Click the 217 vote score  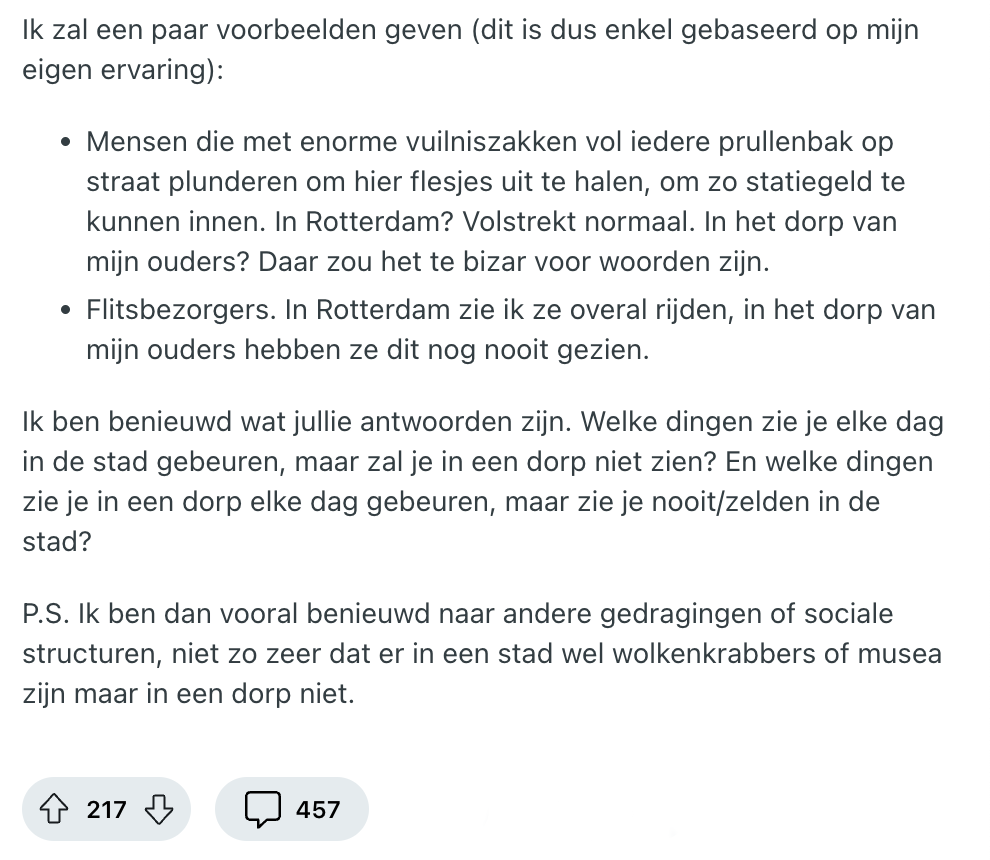point(106,809)
